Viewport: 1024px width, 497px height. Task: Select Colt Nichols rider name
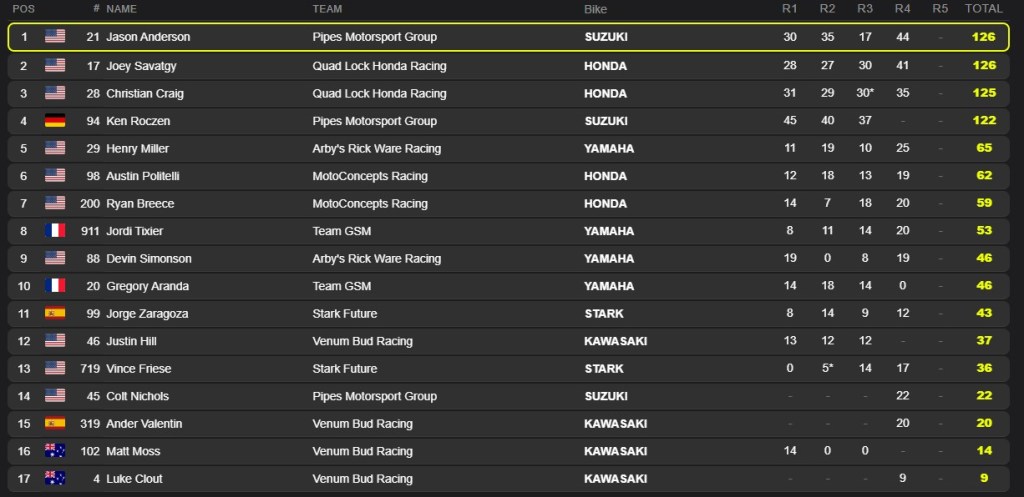pyautogui.click(x=140, y=396)
